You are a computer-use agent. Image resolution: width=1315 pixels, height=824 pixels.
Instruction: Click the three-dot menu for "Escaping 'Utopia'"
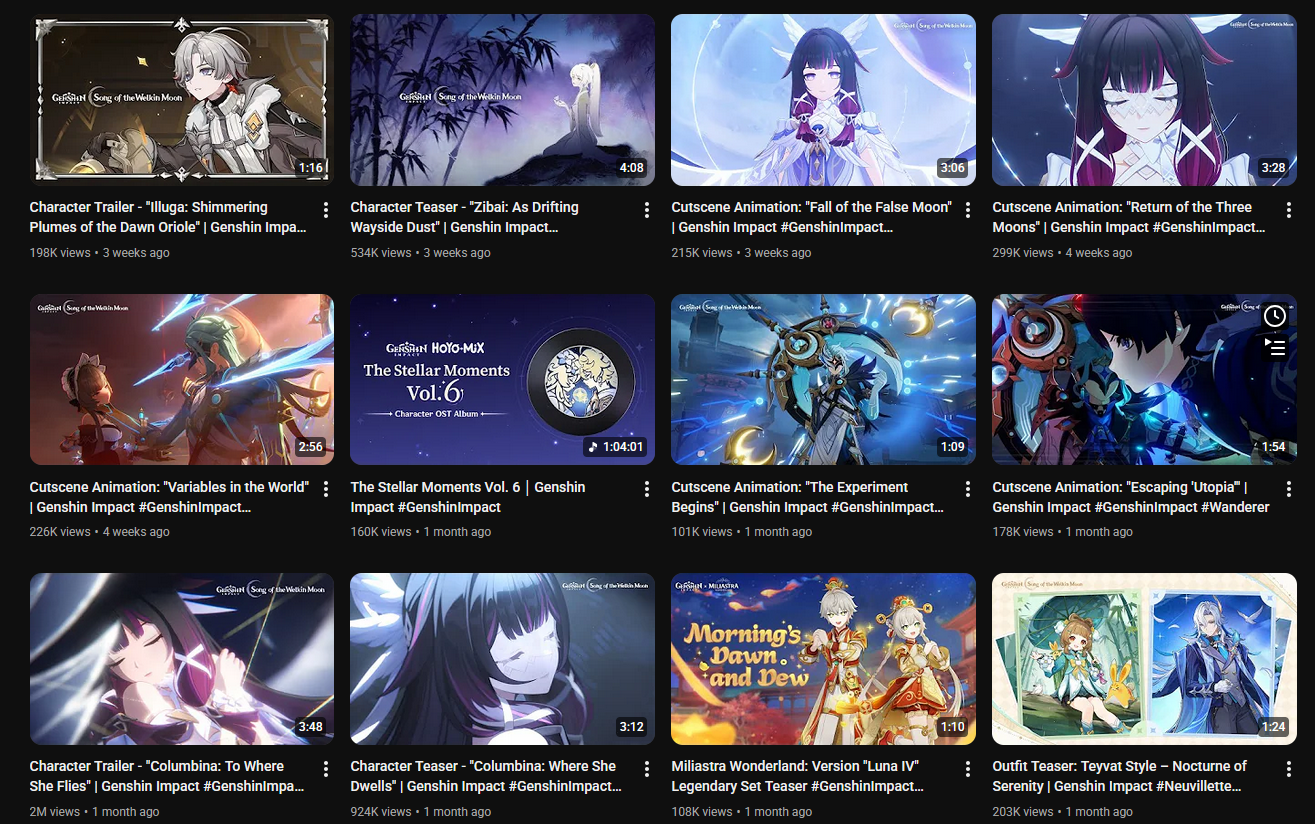pyautogui.click(x=1289, y=489)
